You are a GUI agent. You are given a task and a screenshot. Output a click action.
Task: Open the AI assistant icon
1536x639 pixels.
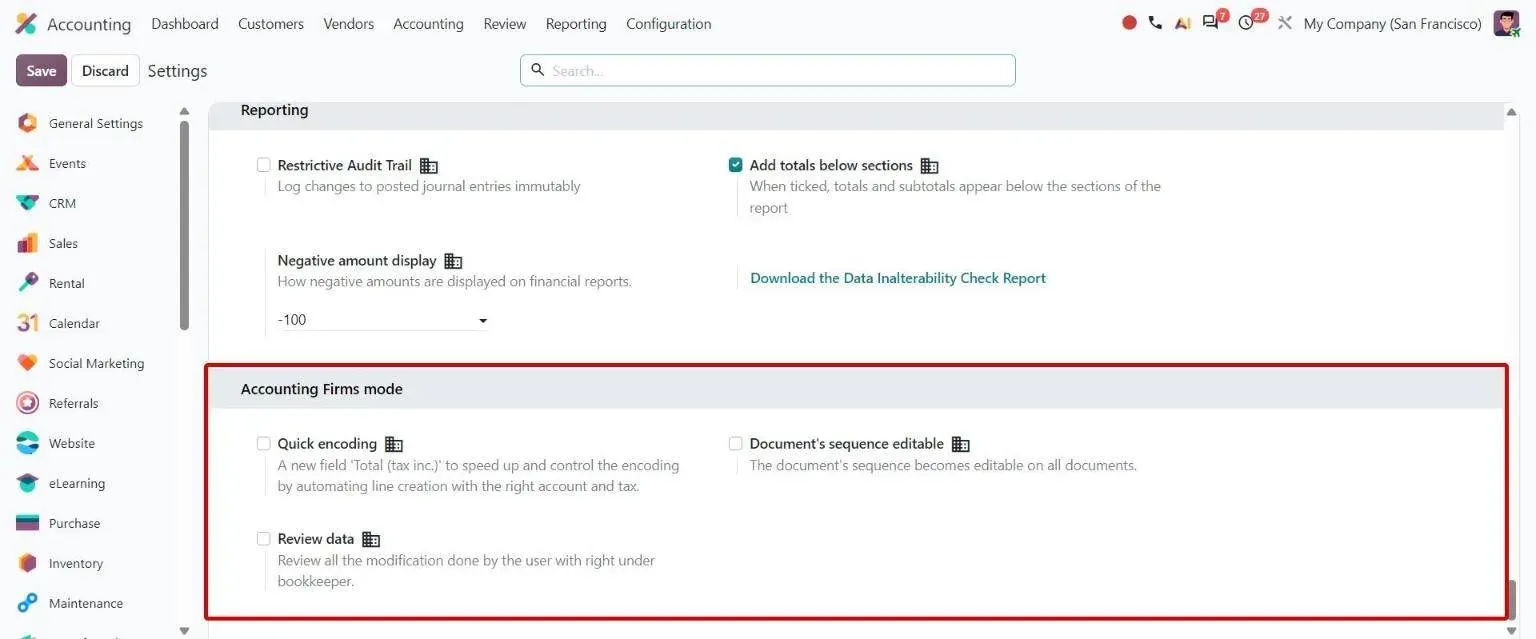1182,23
